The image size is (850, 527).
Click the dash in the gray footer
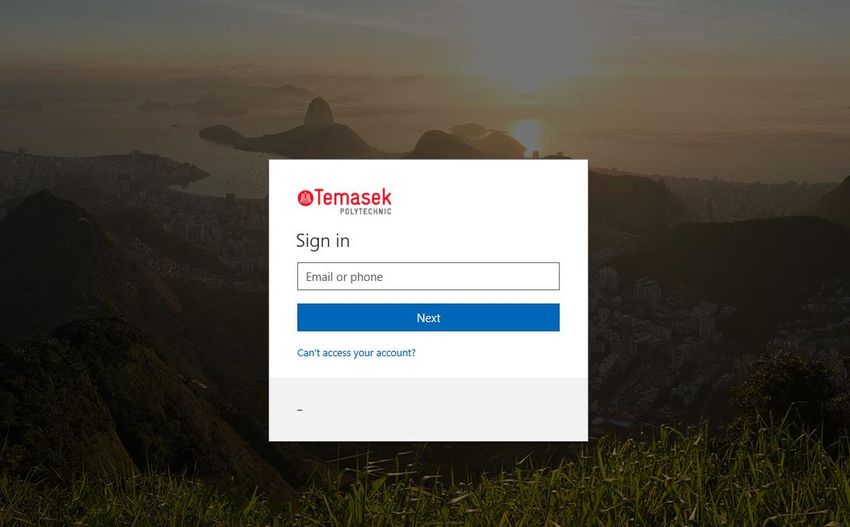pyautogui.click(x=300, y=410)
